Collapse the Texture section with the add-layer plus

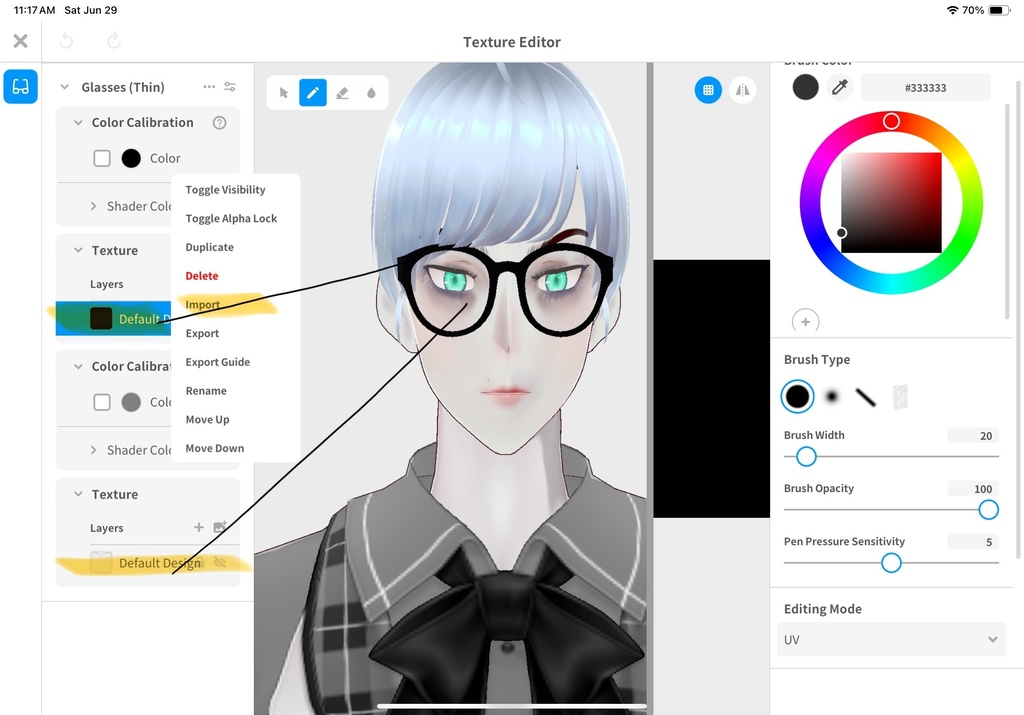point(78,494)
